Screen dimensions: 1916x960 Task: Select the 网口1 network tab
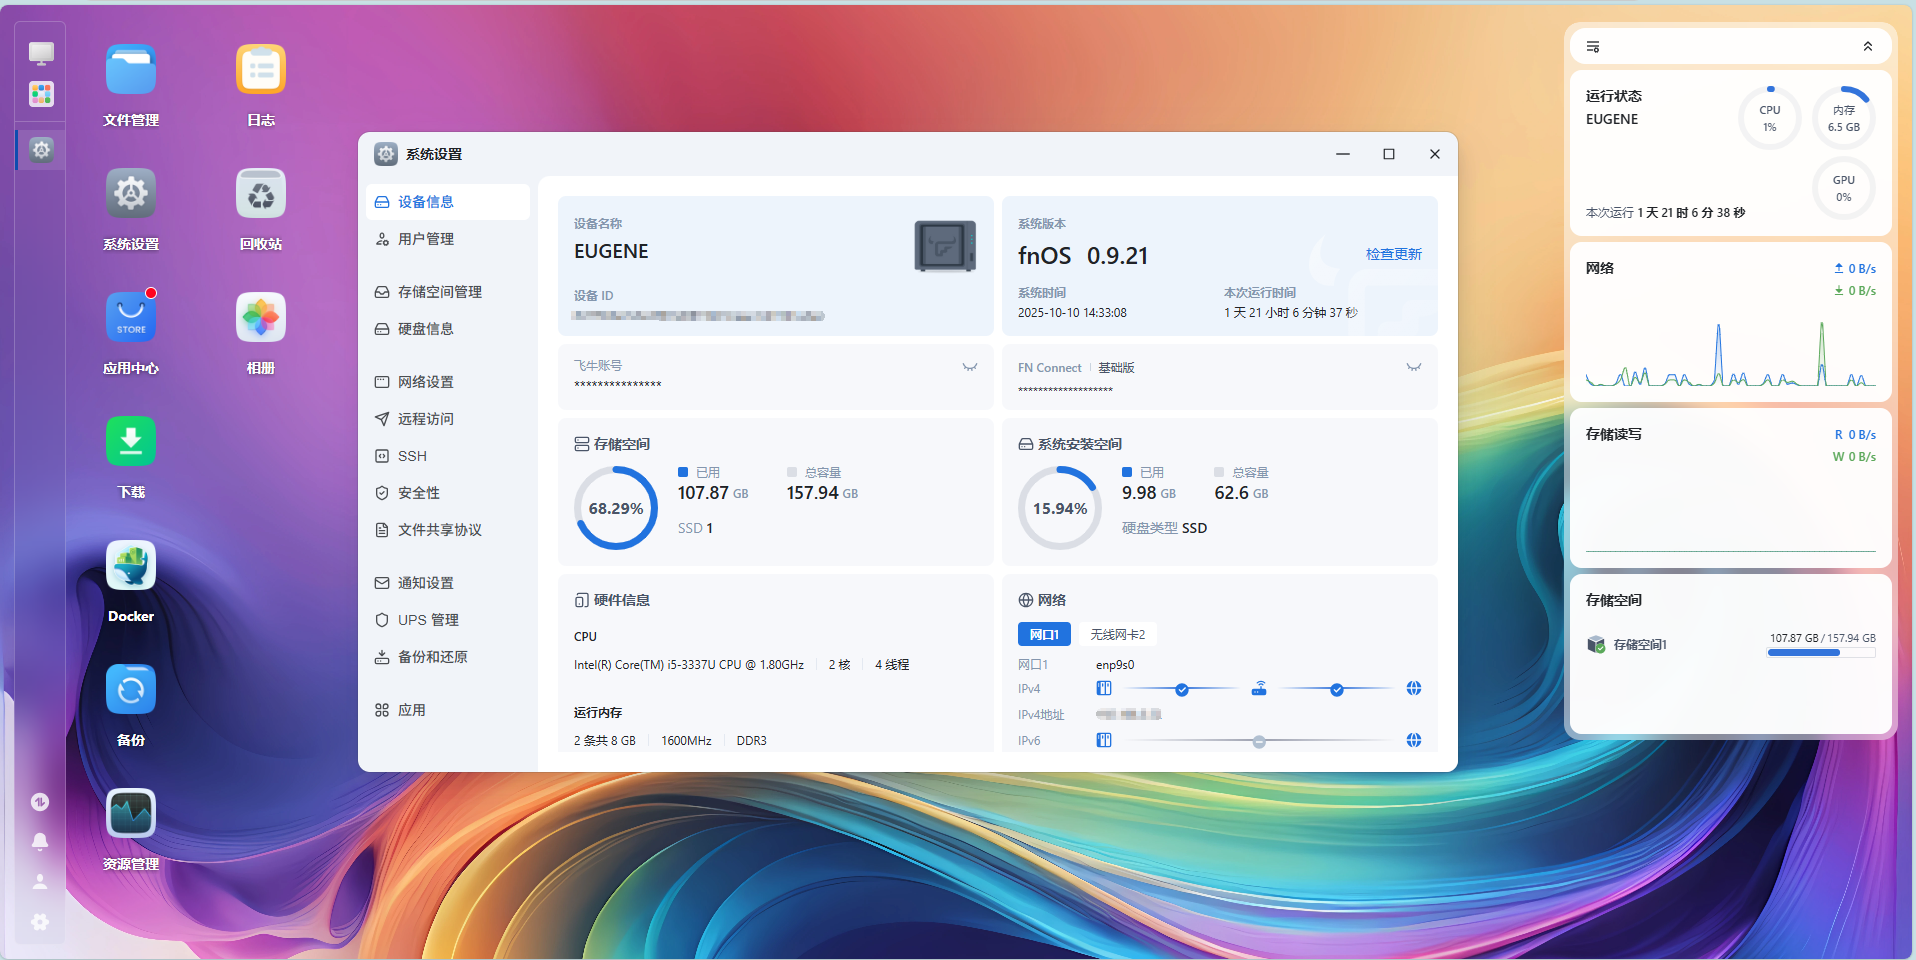pyautogui.click(x=1044, y=635)
